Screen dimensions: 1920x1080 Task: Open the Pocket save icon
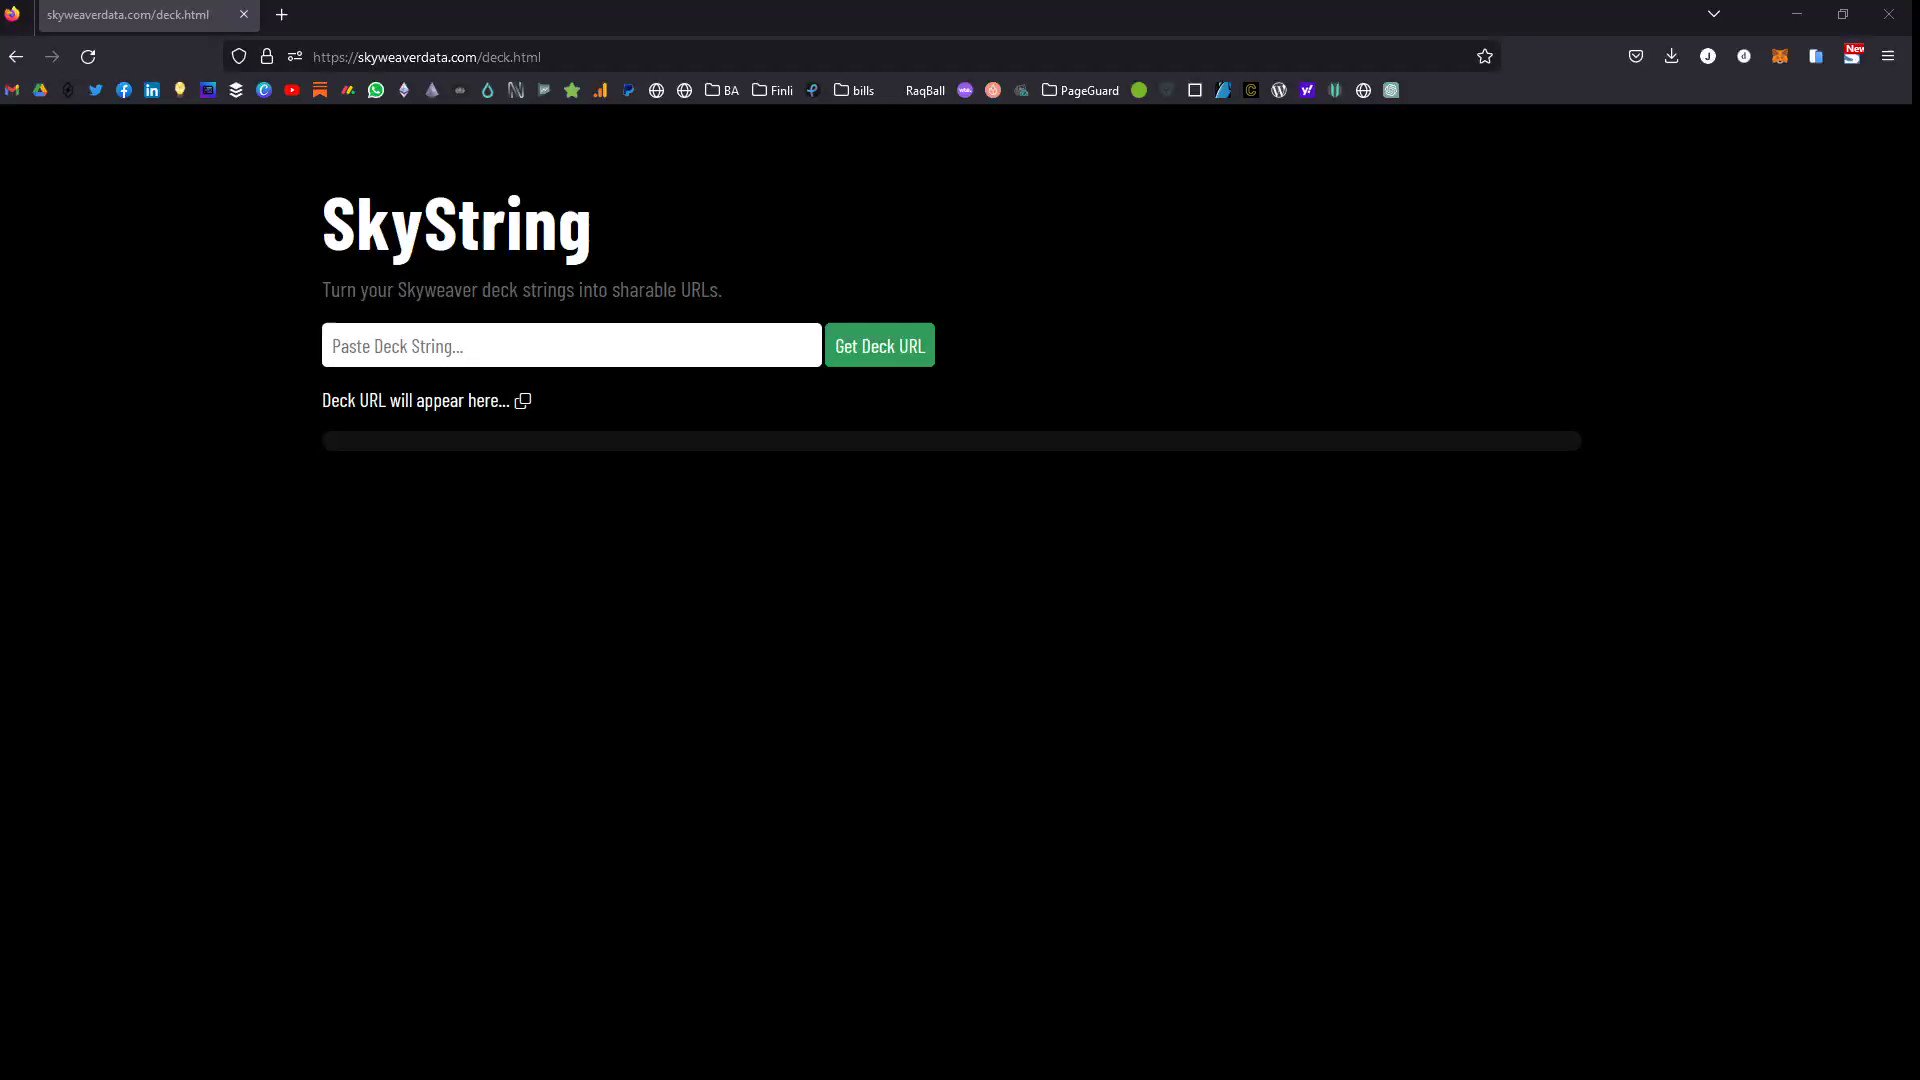tap(1636, 57)
